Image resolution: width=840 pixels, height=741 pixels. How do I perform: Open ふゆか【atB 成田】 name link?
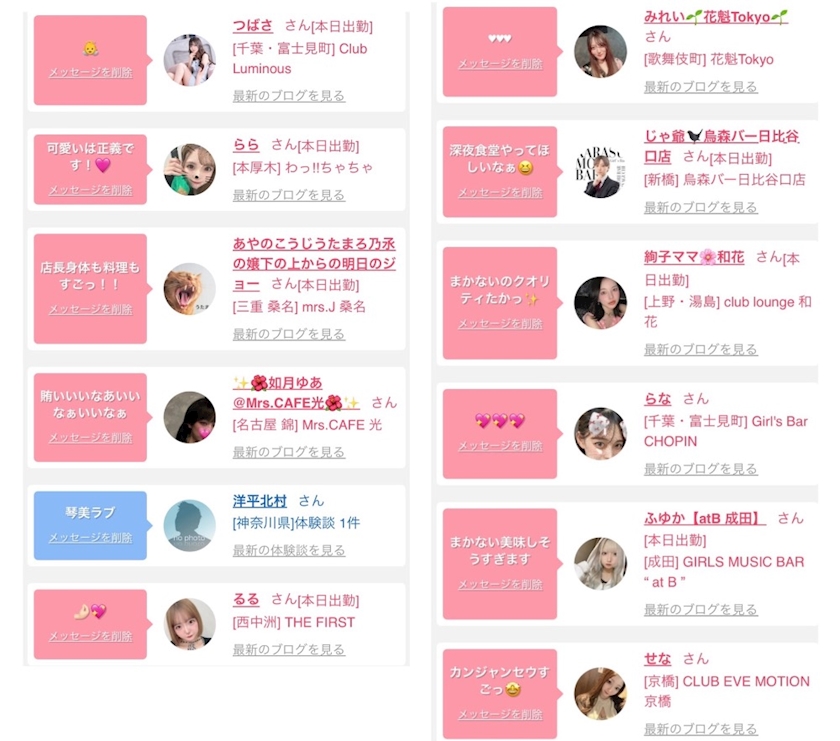coord(704,518)
